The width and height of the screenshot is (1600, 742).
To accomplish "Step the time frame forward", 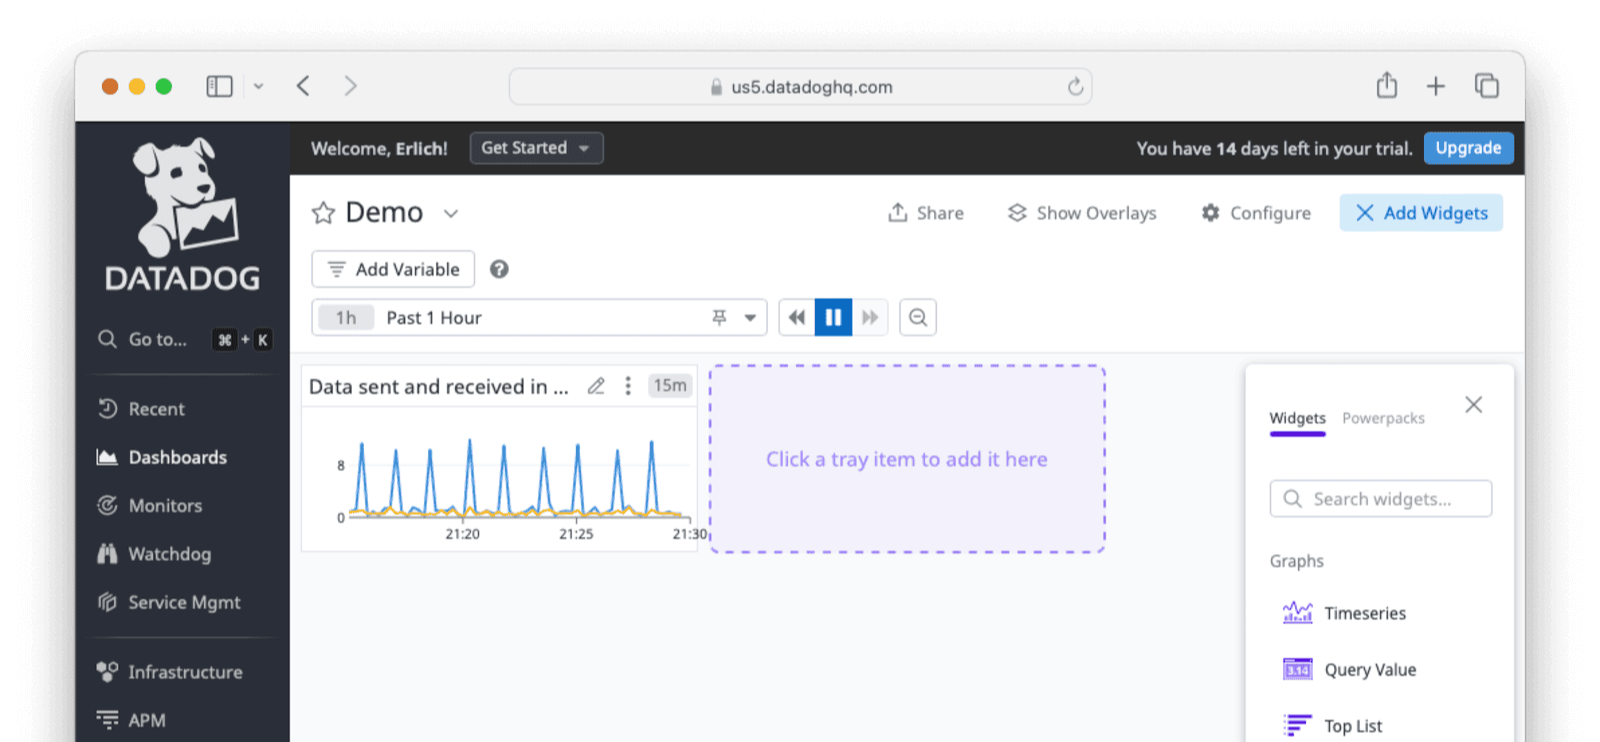I will coord(870,318).
